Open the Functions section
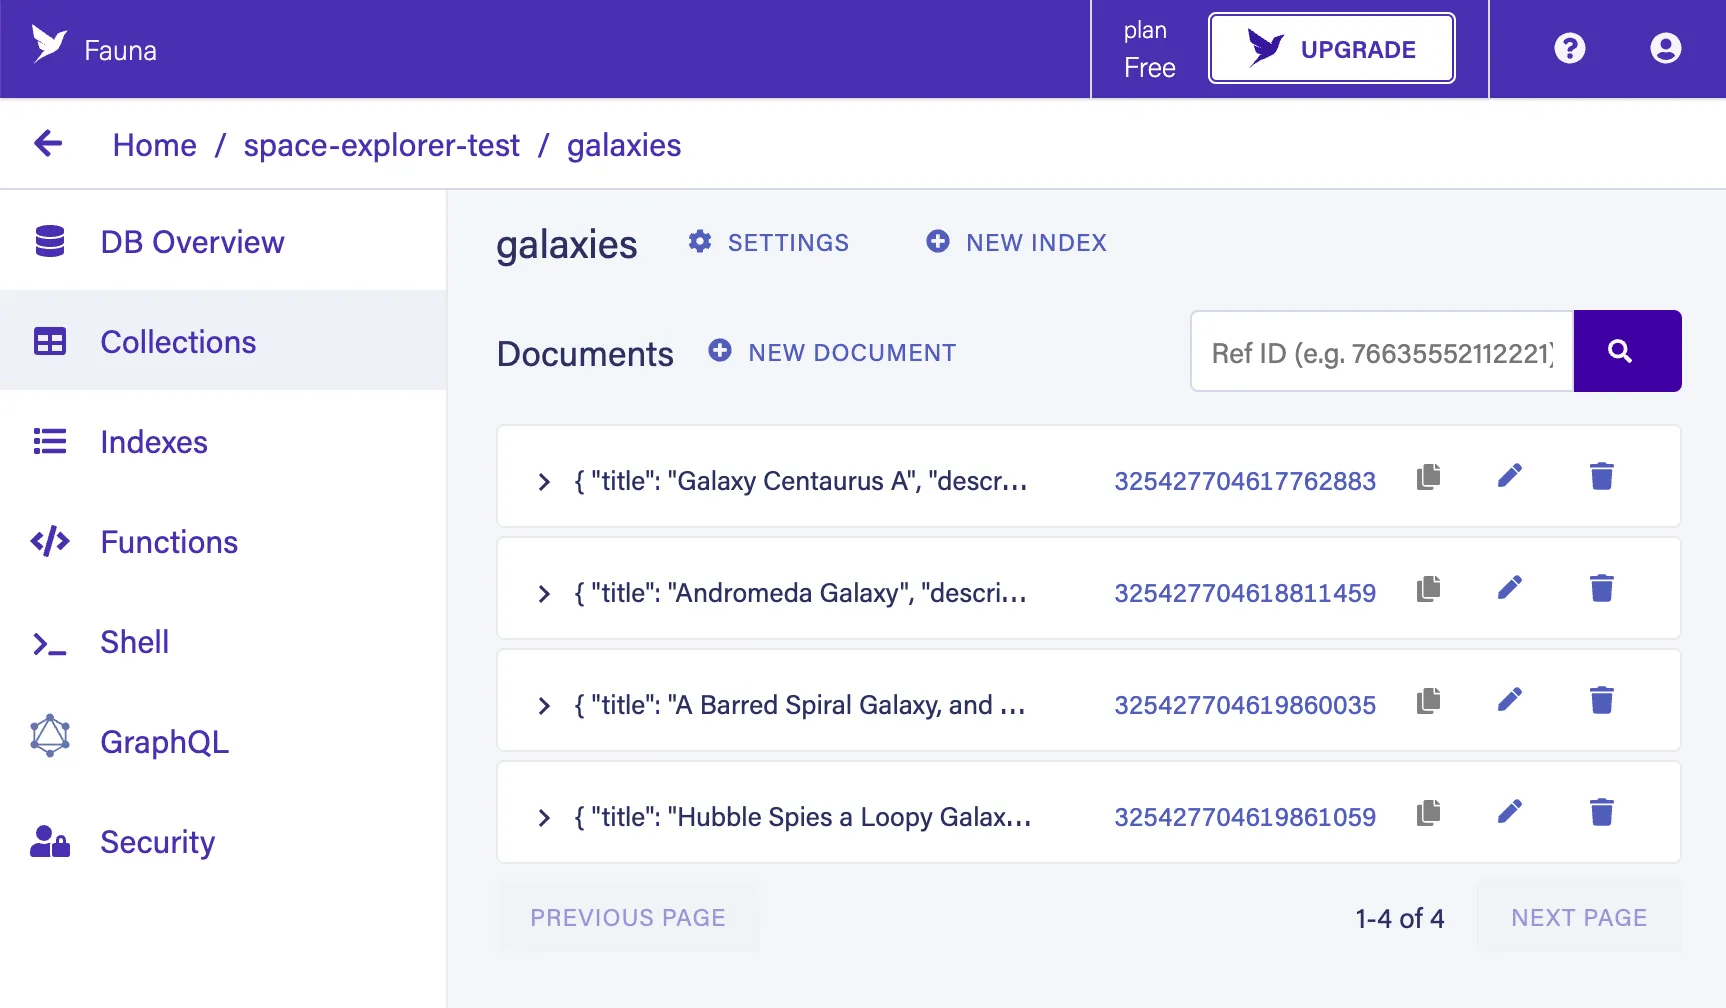Screen dimensions: 1726x1008 (168, 542)
